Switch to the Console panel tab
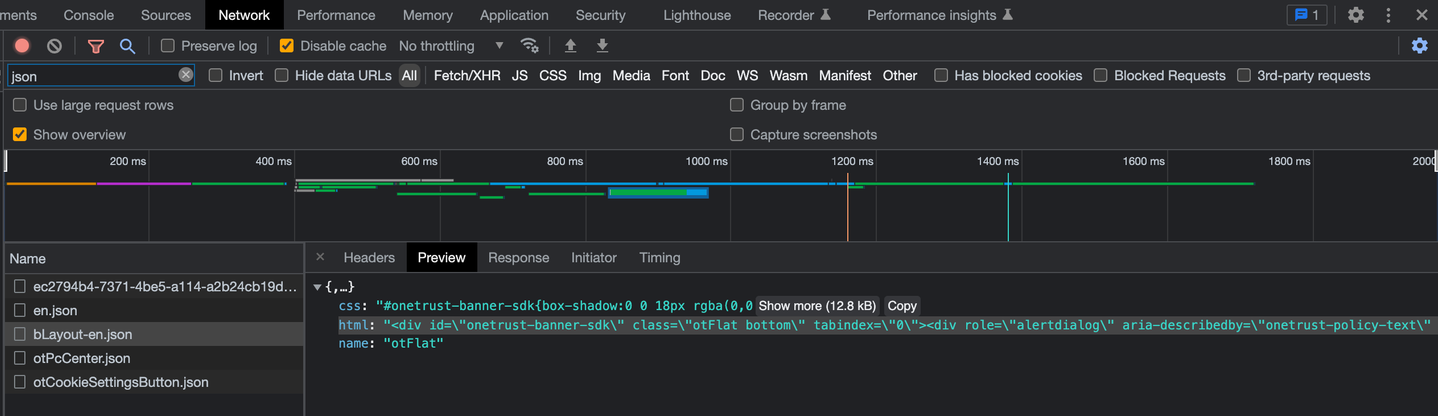This screenshot has height=416, width=1438. click(x=88, y=15)
